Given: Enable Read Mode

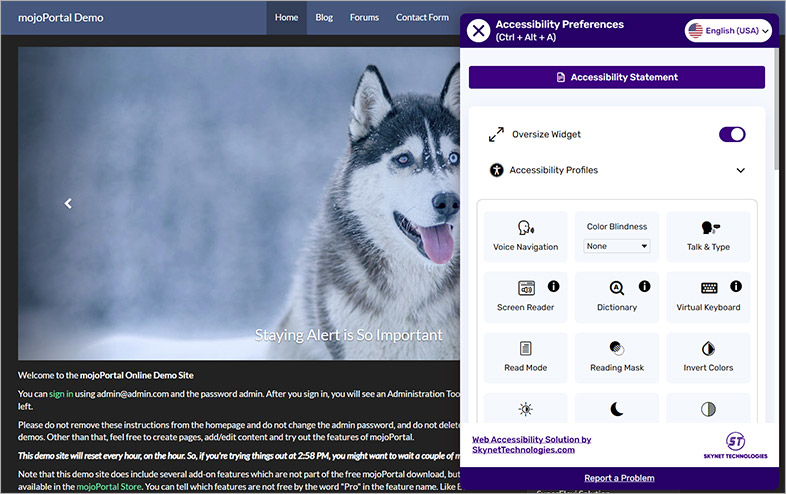Looking at the screenshot, I should tap(525, 358).
